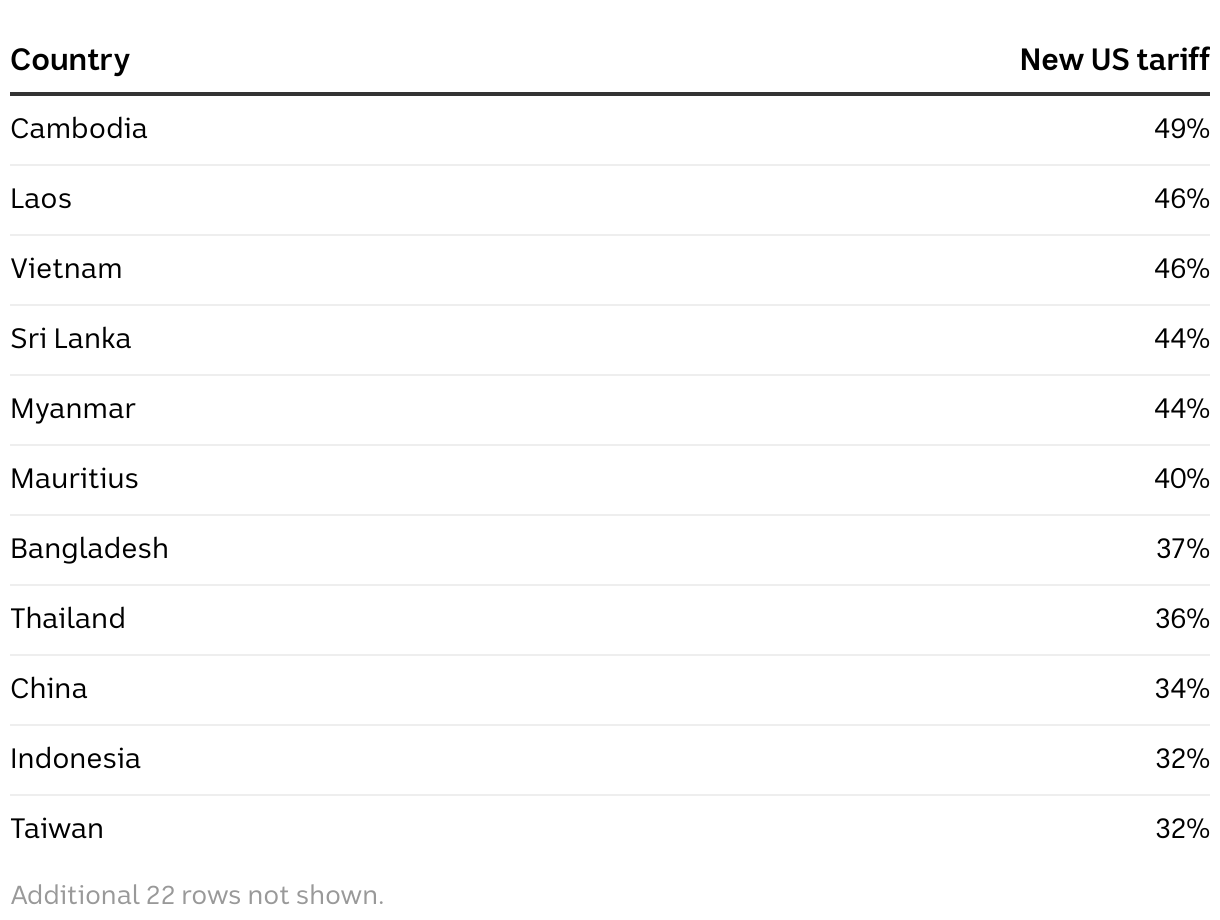This screenshot has height=920, width=1220.
Task: Select the Bangladesh row label
Action: coord(89,549)
